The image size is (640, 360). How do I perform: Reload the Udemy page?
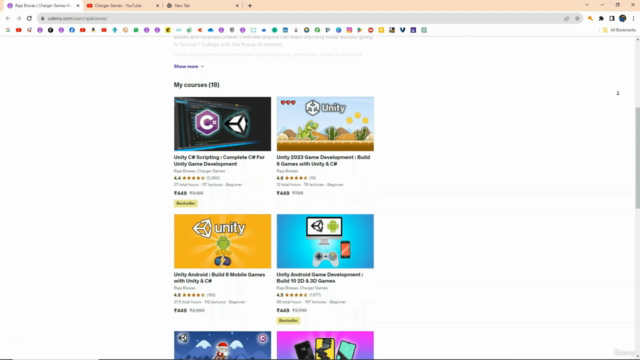29,18
